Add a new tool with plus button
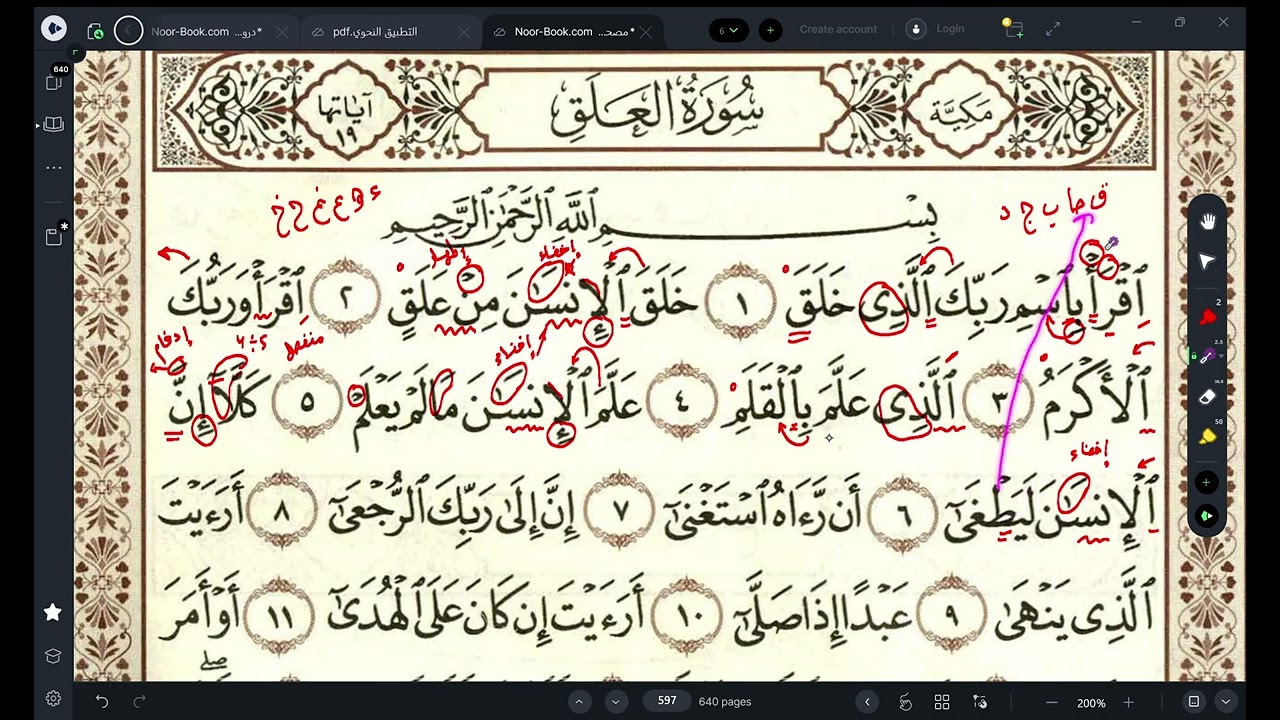The image size is (1280, 720). pyautogui.click(x=1206, y=483)
